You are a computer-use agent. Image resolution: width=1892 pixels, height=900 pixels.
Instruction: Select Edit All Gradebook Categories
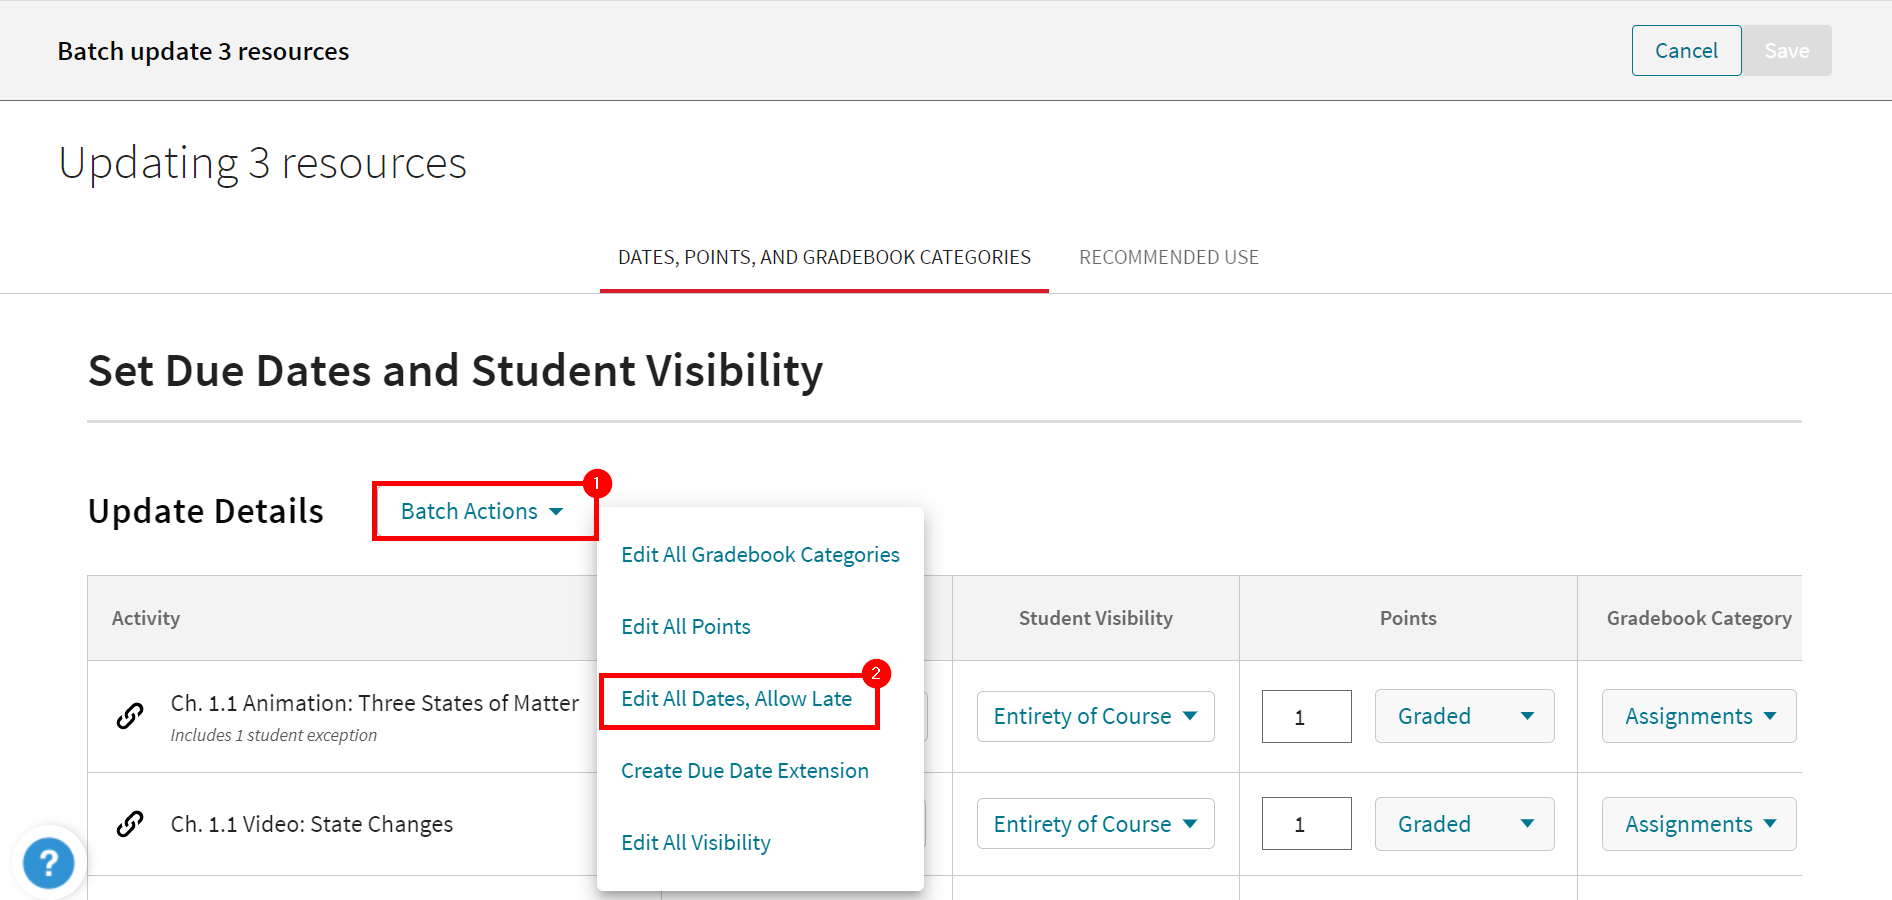[x=760, y=554]
